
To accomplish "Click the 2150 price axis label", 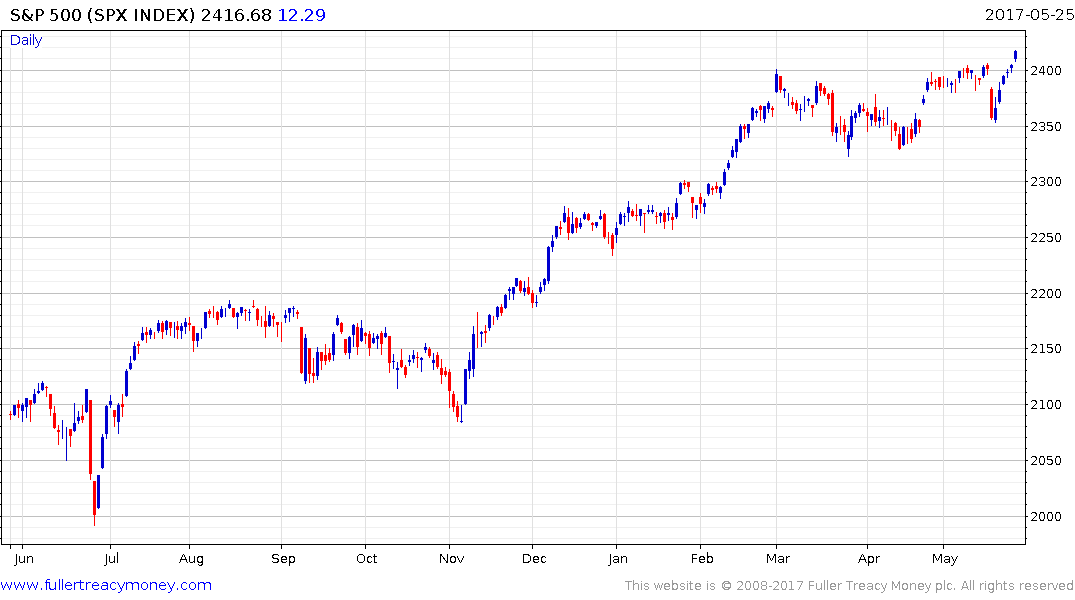I will (x=1046, y=349).
